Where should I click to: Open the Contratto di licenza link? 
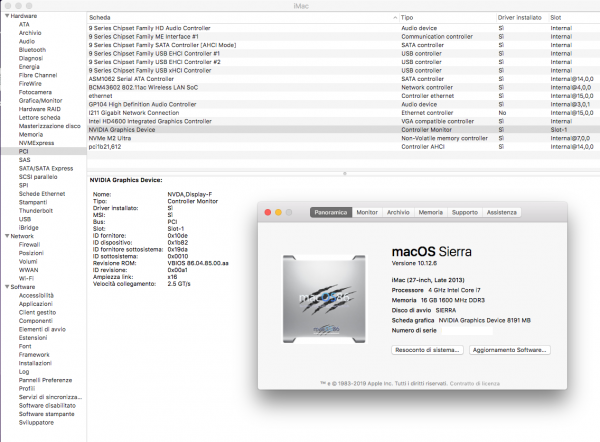point(474,383)
